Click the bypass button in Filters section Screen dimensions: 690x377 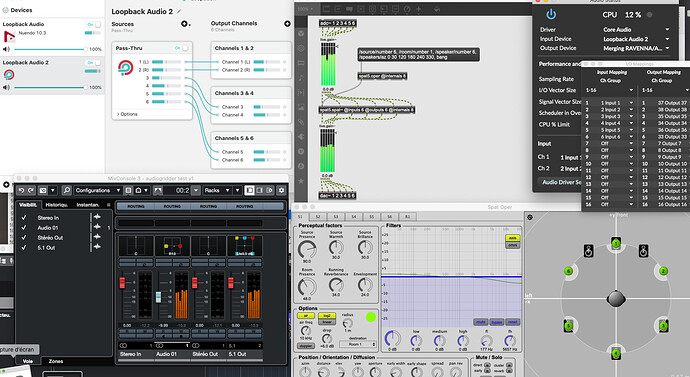(496, 322)
